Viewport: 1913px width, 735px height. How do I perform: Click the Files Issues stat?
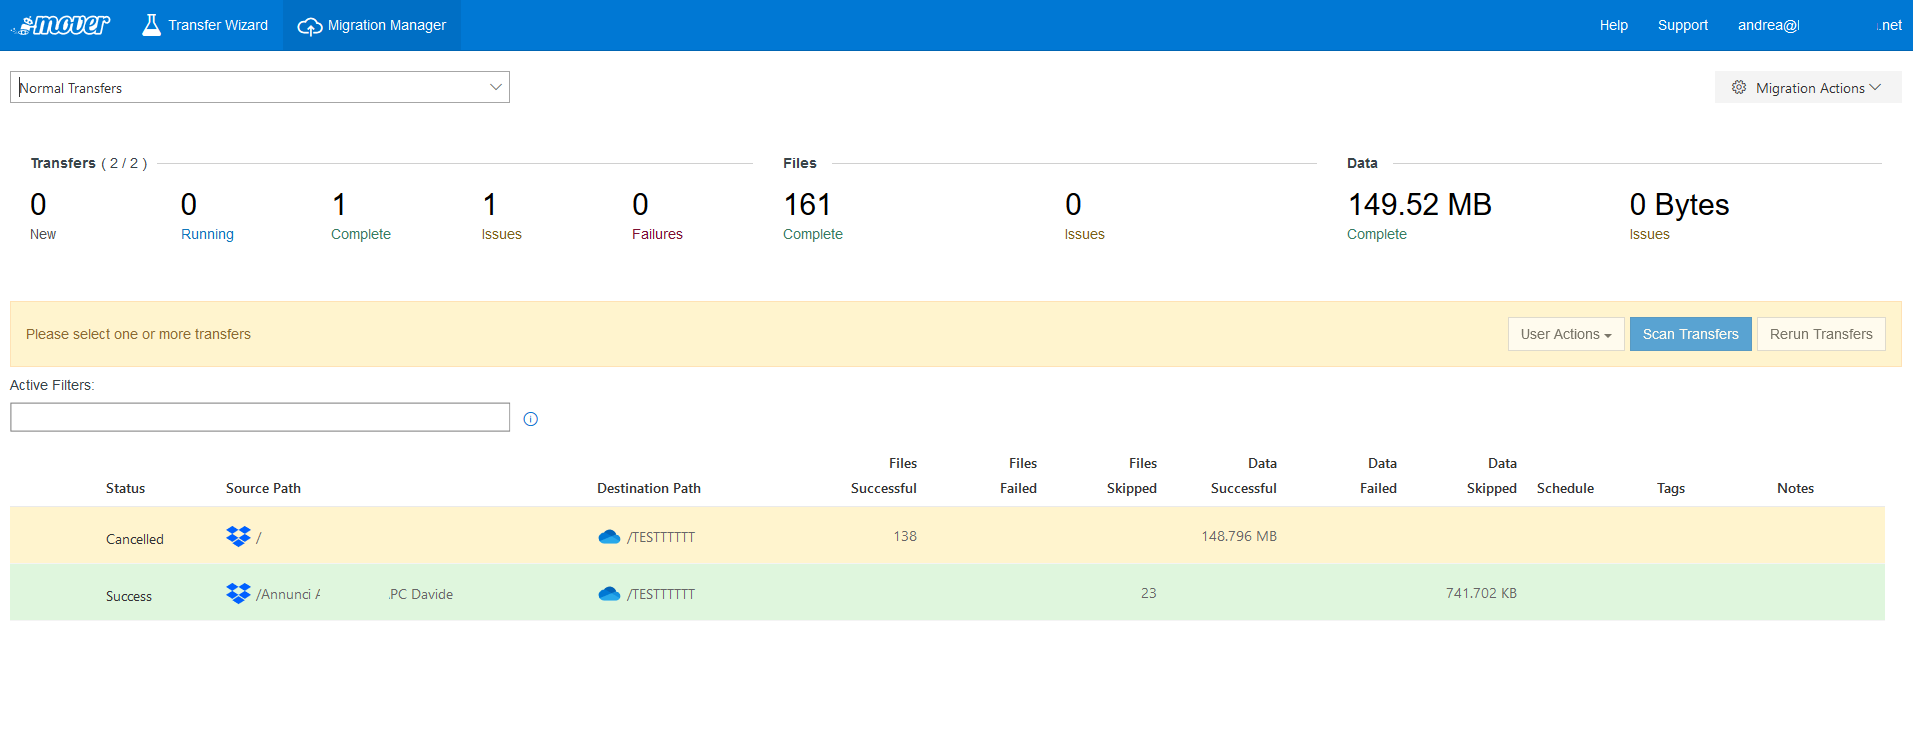[1084, 216]
